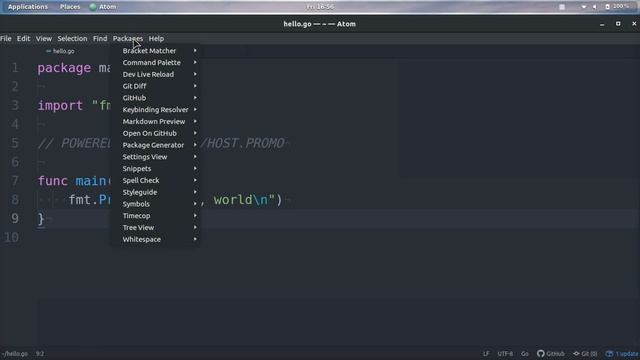Expand Command Palette submenu

coord(156,62)
